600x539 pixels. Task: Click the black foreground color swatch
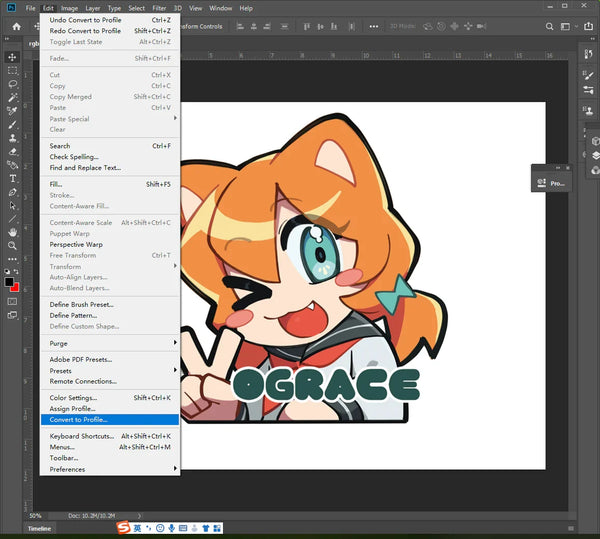click(x=9, y=282)
